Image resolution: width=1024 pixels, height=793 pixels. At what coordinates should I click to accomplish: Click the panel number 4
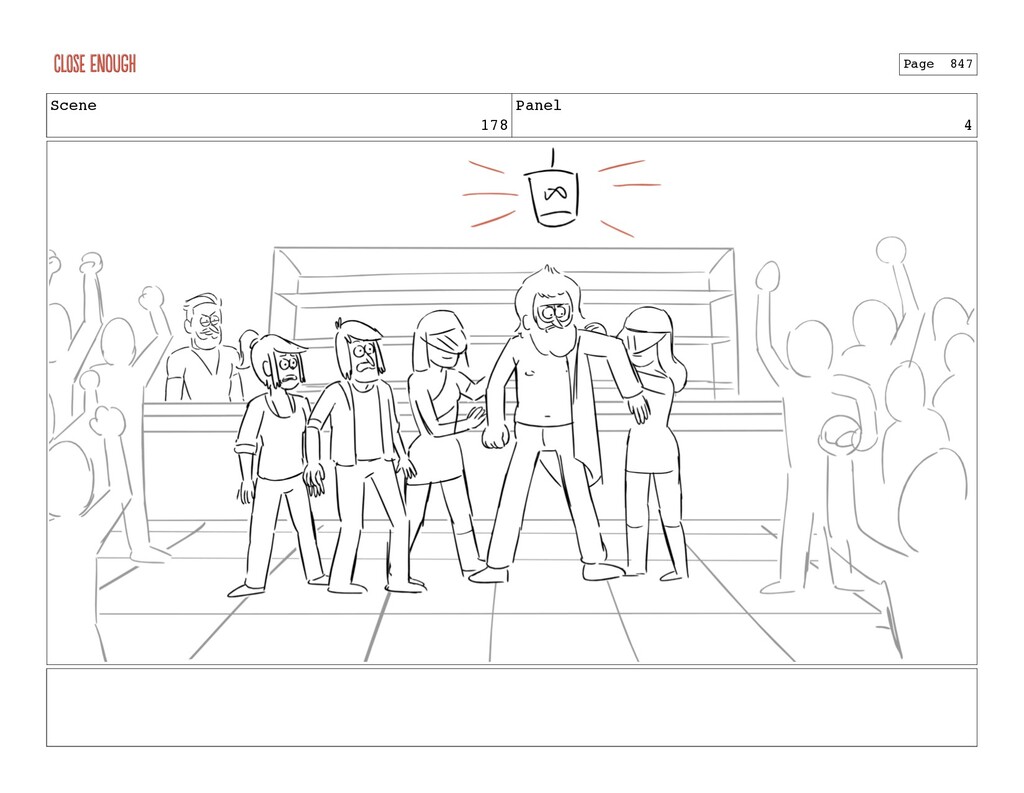968,125
